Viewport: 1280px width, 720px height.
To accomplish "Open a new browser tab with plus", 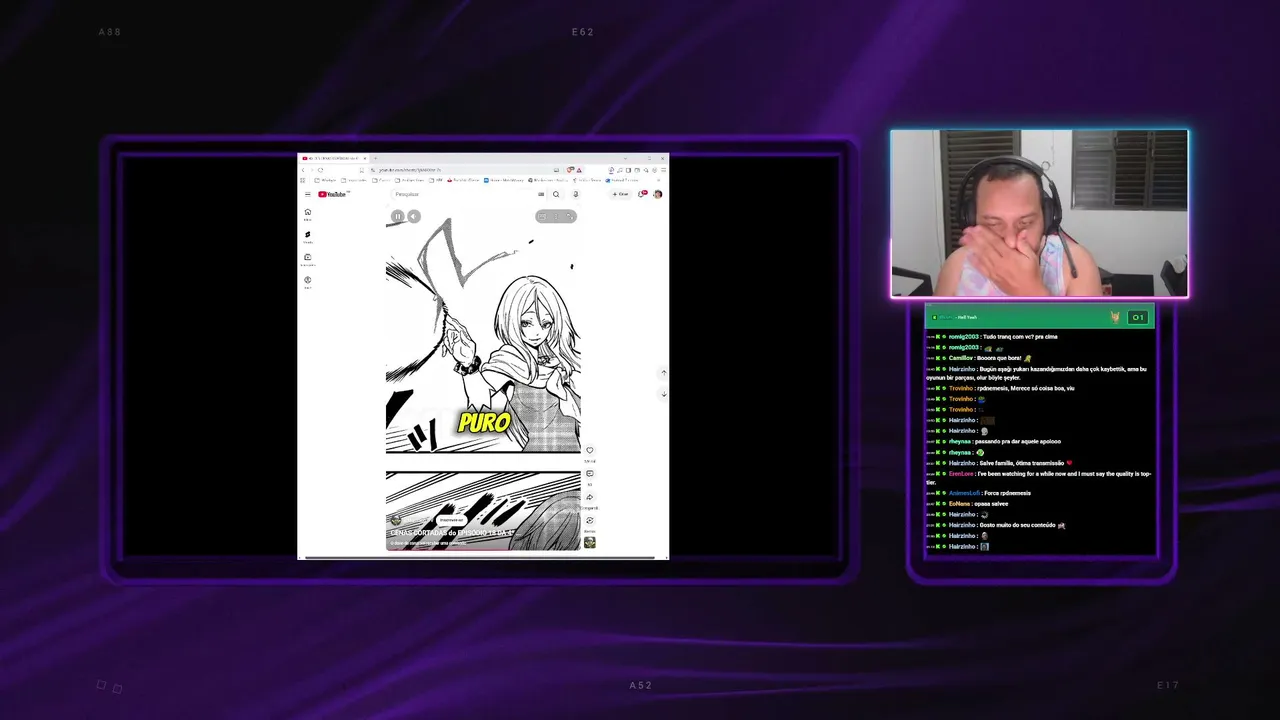I will (375, 158).
